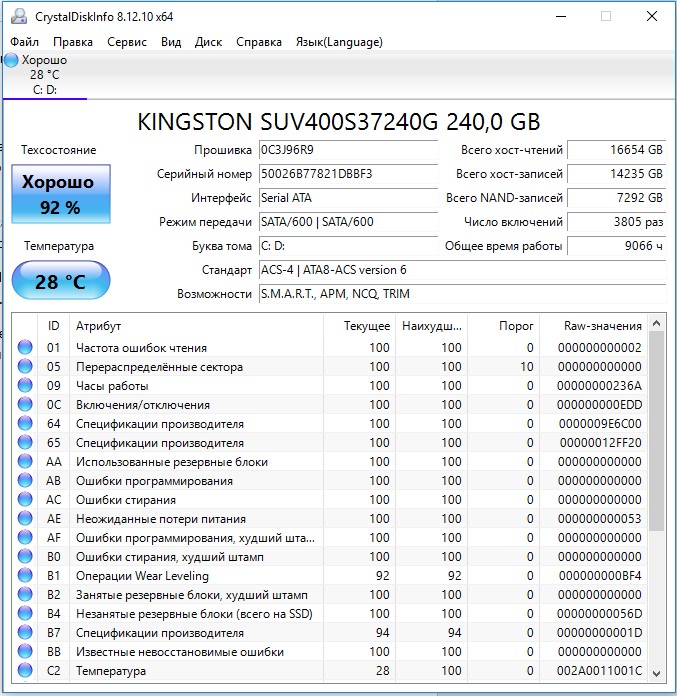Click status orb for BB Известные невосстановимые ошибки
This screenshot has width=677, height=696.
click(x=25, y=652)
